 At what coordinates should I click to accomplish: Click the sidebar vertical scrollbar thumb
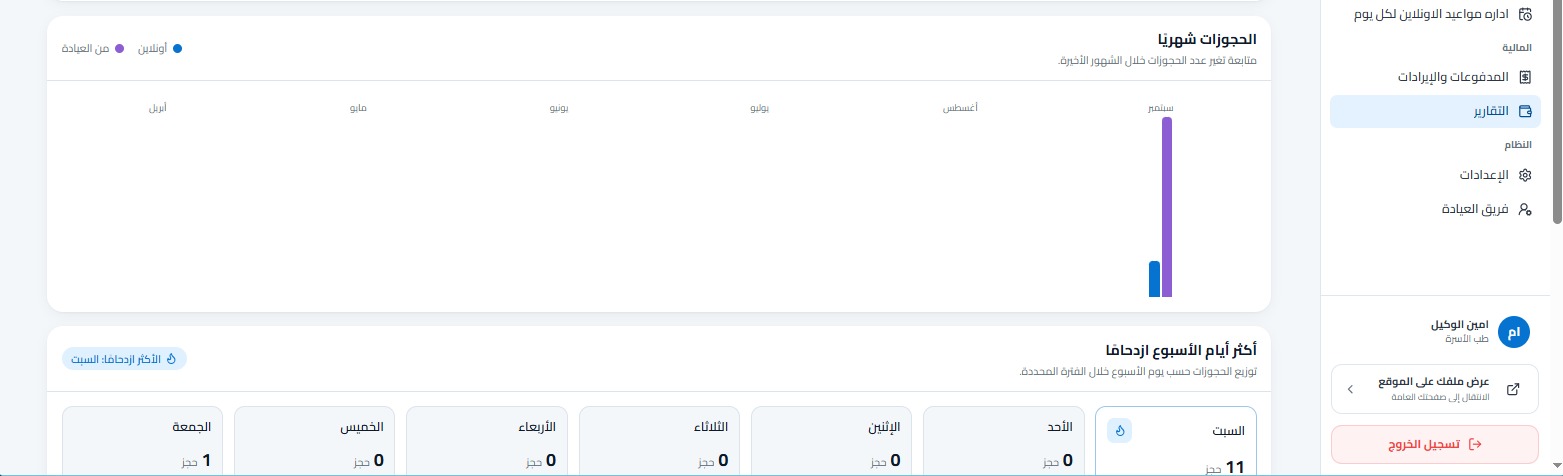coord(1556,110)
